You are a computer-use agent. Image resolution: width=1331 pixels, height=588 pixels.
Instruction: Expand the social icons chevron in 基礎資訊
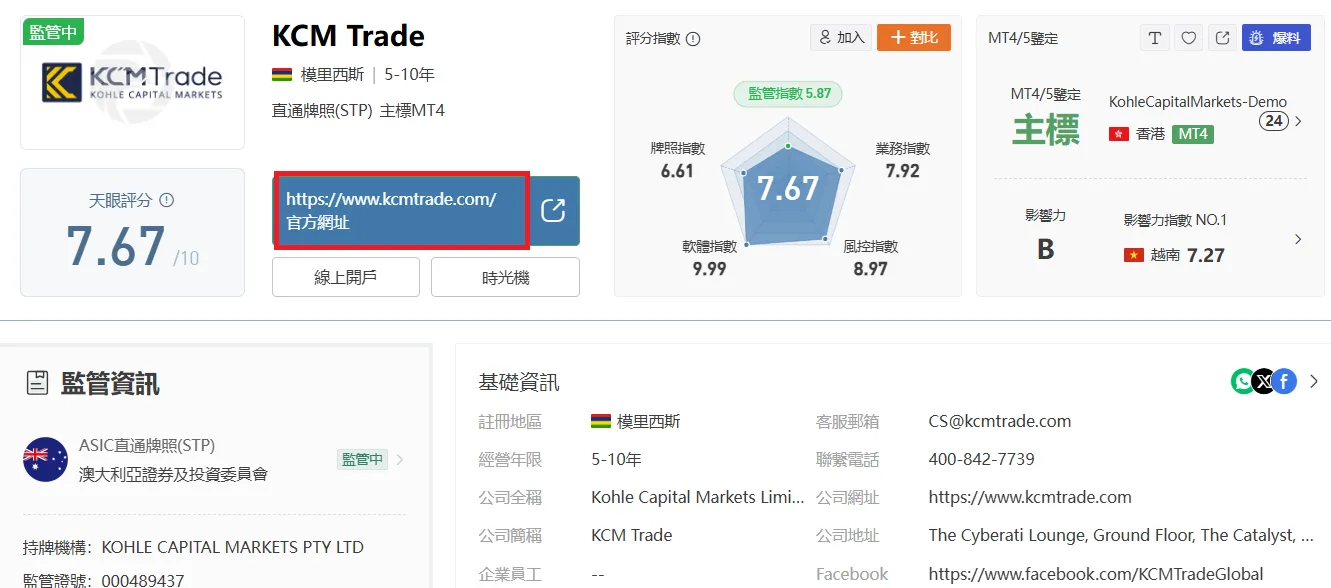coord(1314,381)
